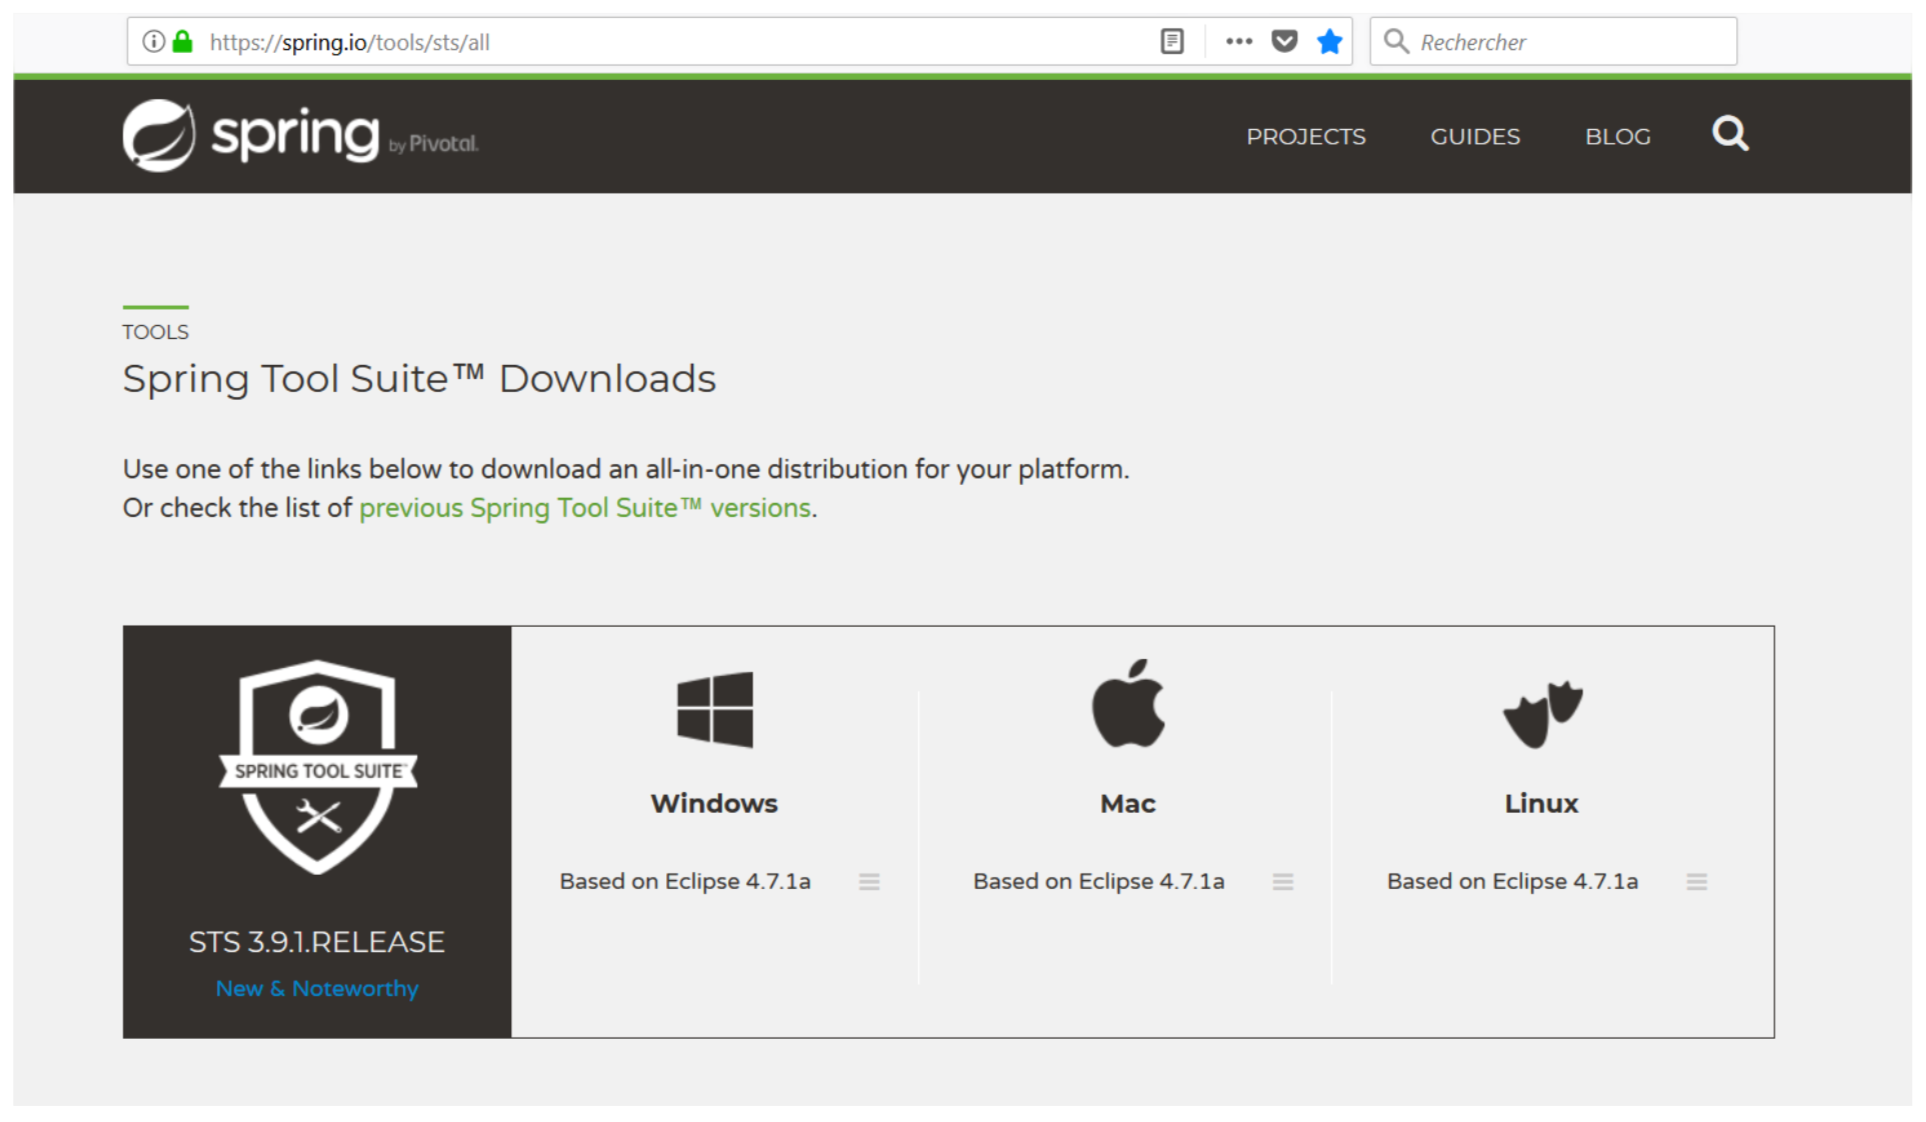This screenshot has width=1926, height=1122.
Task: Click the Mac heading
Action: pyautogui.click(x=1128, y=803)
